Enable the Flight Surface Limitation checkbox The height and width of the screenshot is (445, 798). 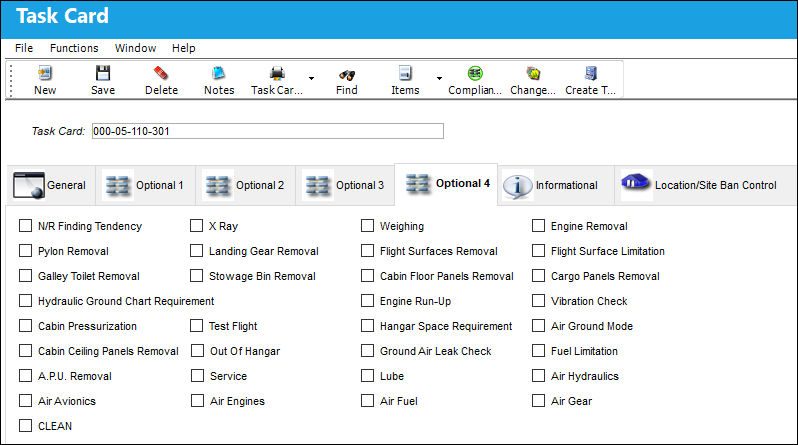click(538, 251)
